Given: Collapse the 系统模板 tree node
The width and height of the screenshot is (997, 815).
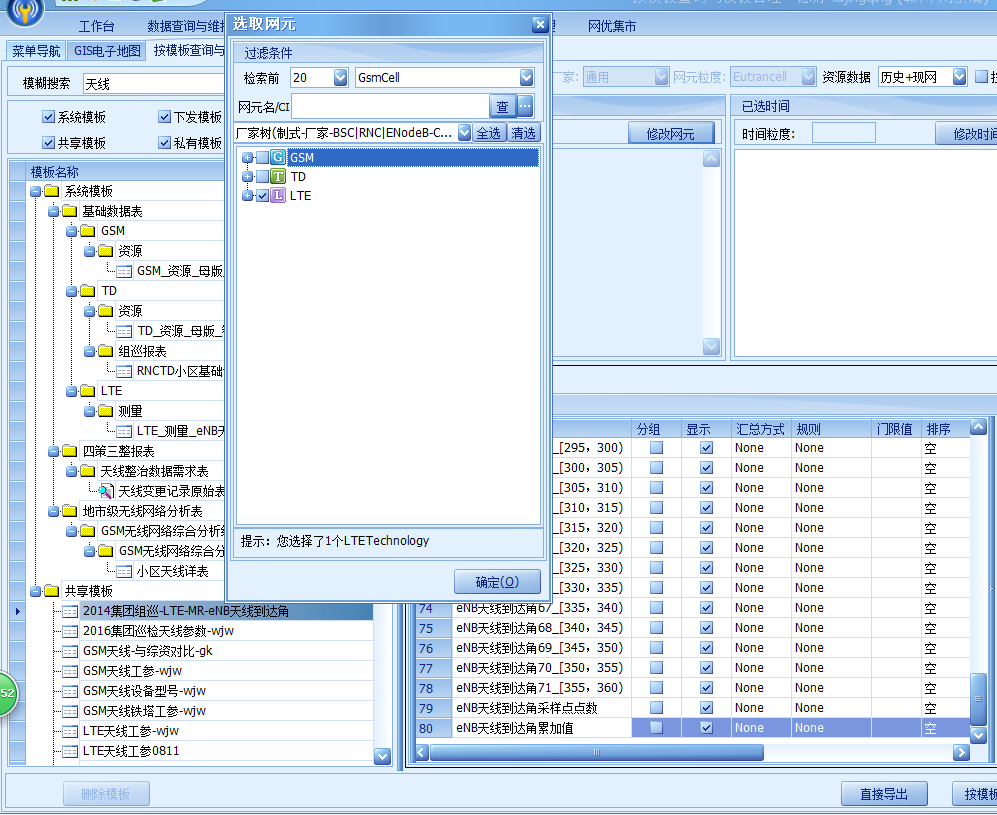Looking at the screenshot, I should (x=36, y=191).
